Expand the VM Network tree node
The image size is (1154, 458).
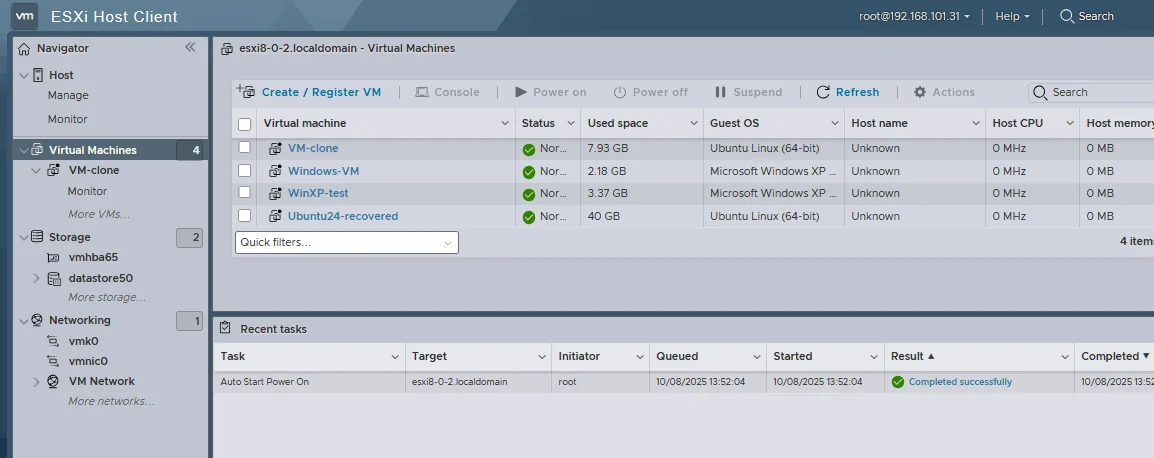pyautogui.click(x=36, y=381)
